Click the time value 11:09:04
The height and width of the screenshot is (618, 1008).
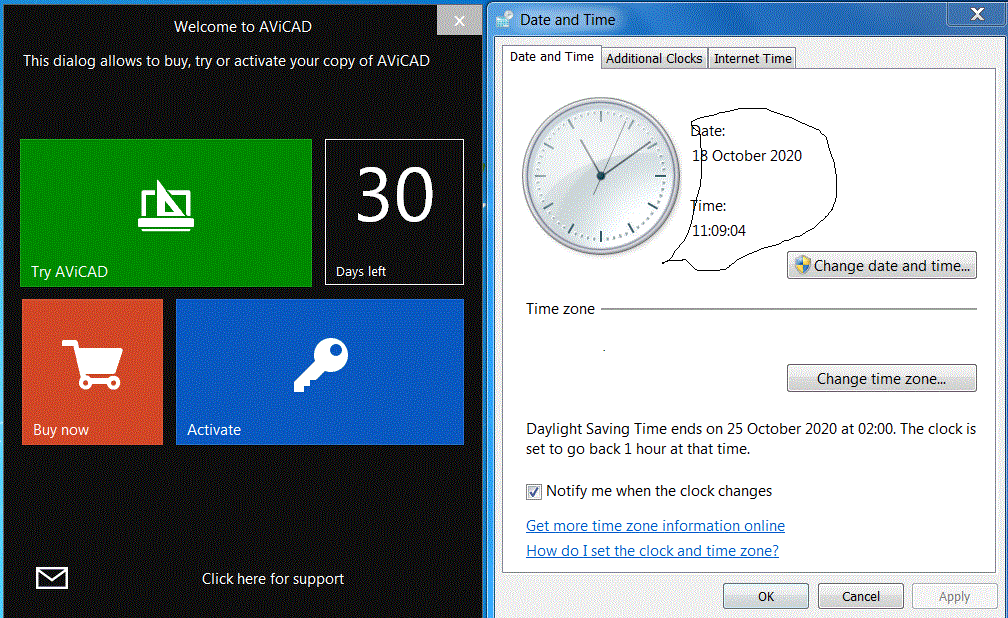(719, 231)
